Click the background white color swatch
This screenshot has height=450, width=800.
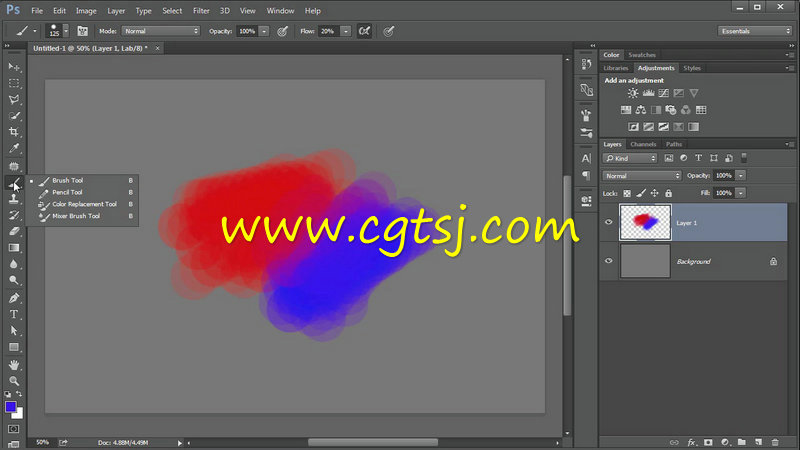tap(19, 414)
